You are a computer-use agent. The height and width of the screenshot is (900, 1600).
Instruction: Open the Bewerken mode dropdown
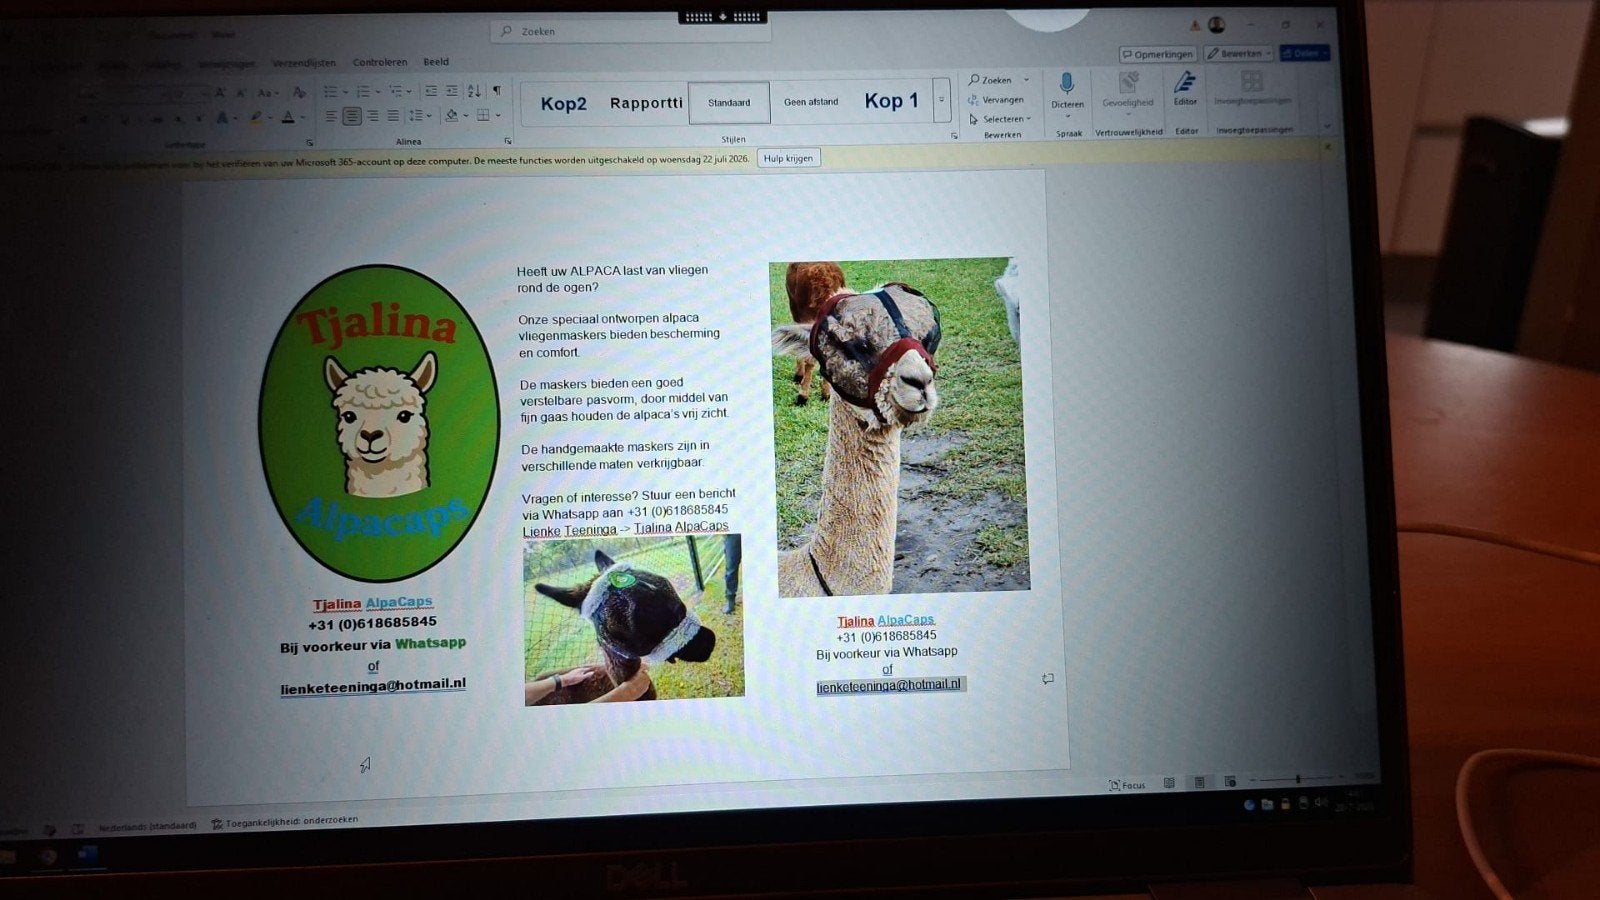click(x=1239, y=53)
